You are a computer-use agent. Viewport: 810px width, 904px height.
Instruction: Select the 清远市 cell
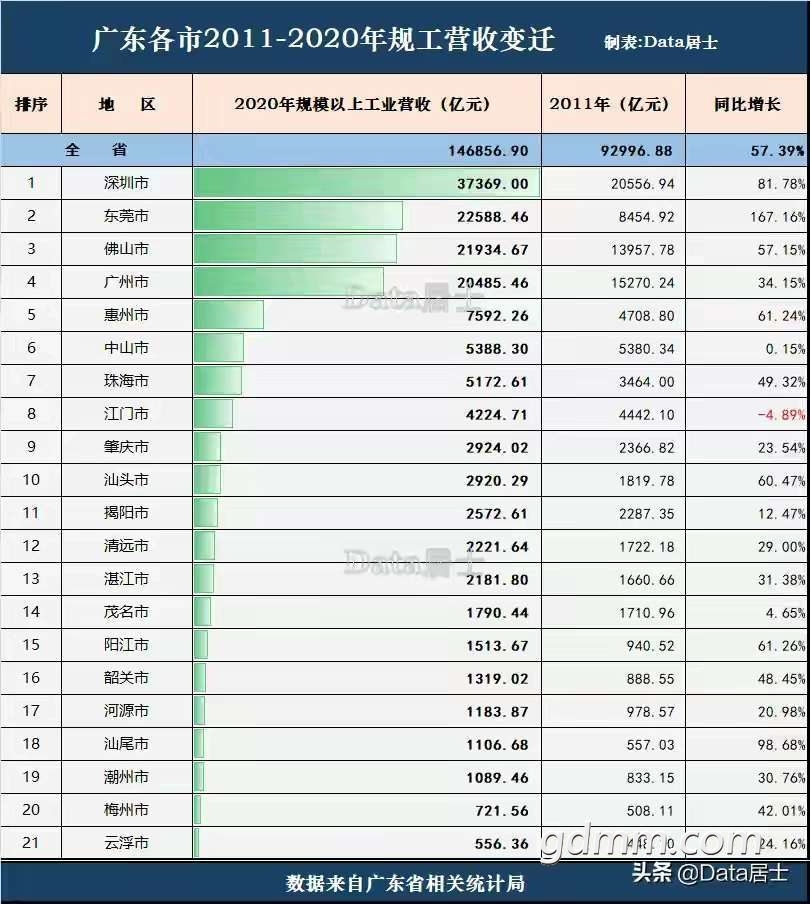[x=126, y=545]
